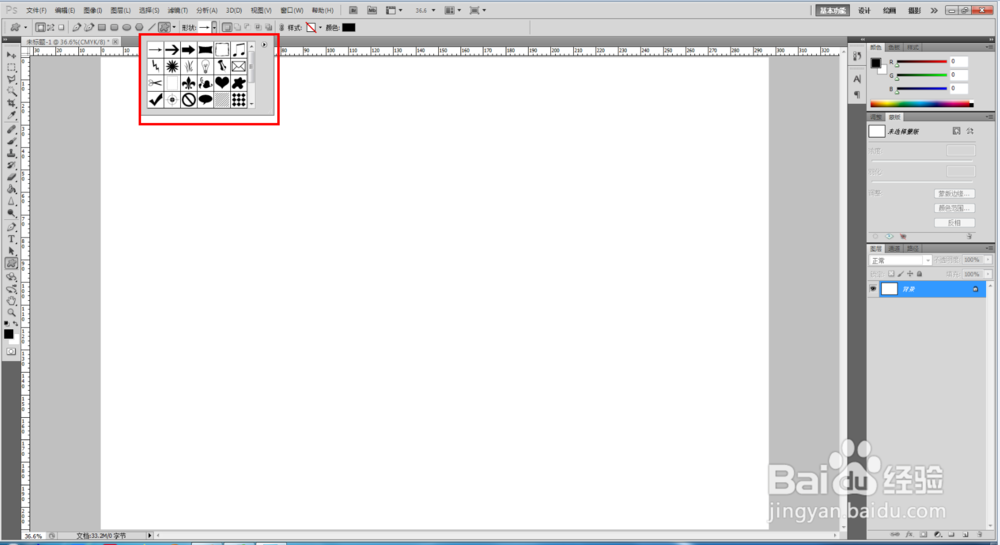Open the blend mode 正常 dropdown
This screenshot has width=1000, height=545.
click(x=900, y=261)
